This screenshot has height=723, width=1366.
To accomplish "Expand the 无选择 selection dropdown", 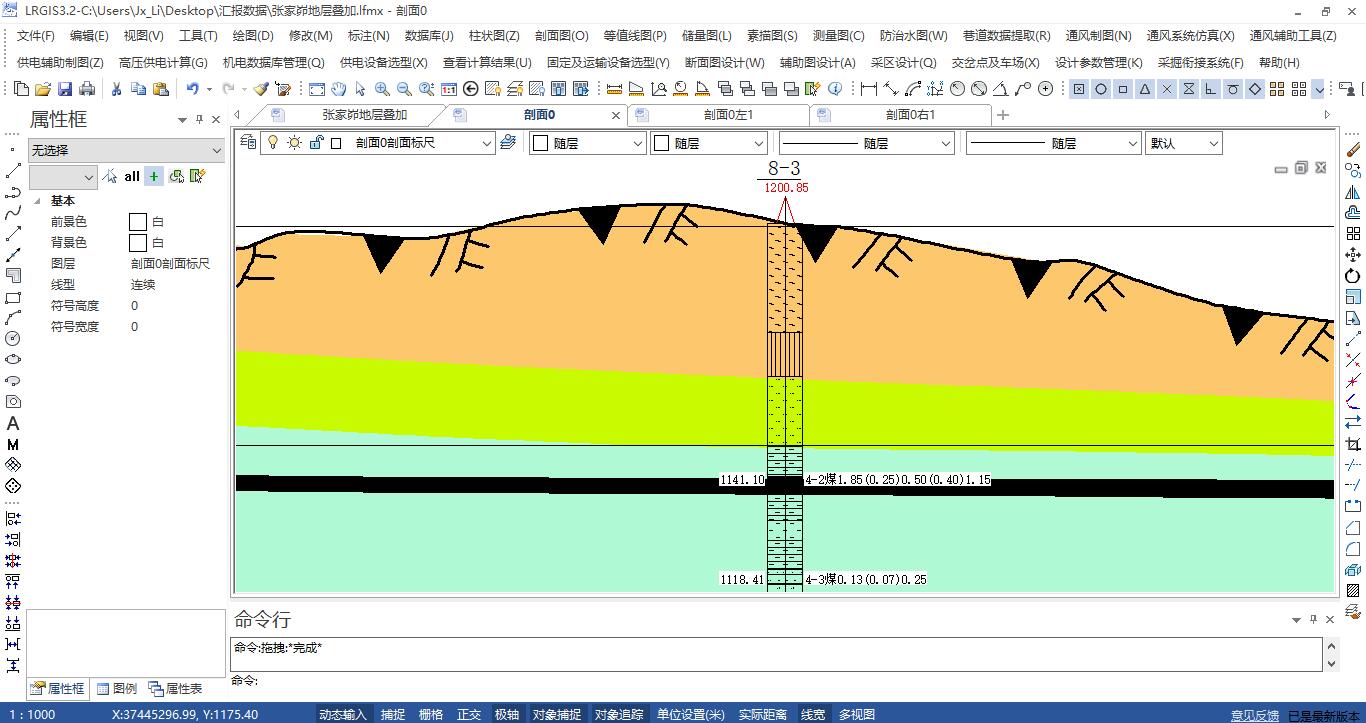I will [217, 151].
